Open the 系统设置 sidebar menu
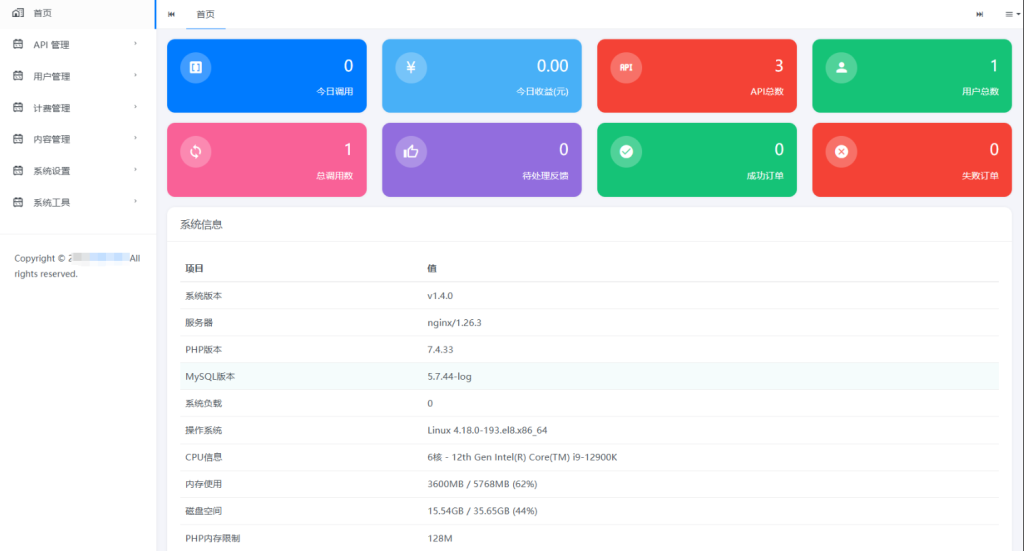Image resolution: width=1024 pixels, height=551 pixels. pos(52,171)
